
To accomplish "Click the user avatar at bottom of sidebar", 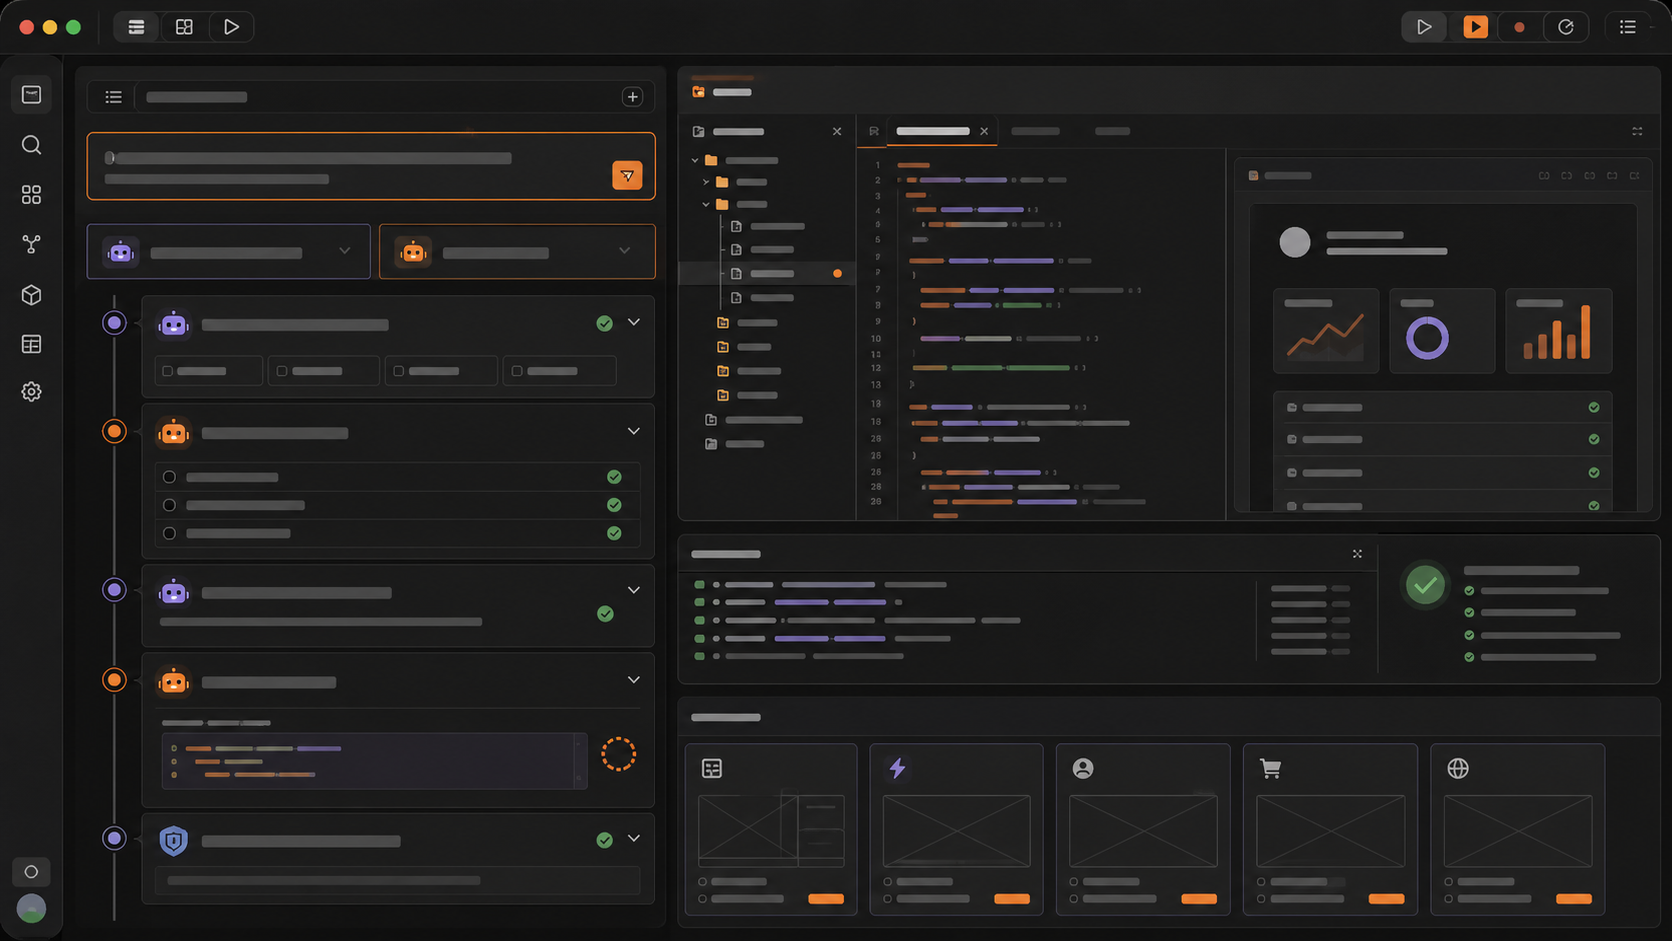I will [31, 908].
